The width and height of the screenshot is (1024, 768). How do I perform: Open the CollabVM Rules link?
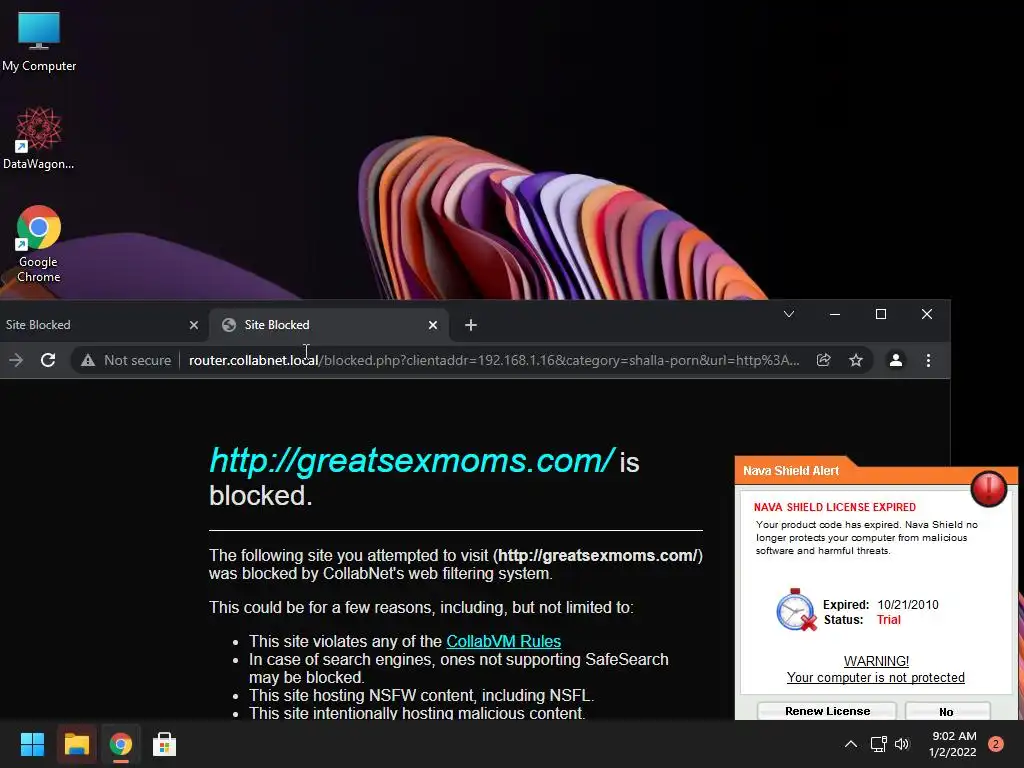click(504, 641)
